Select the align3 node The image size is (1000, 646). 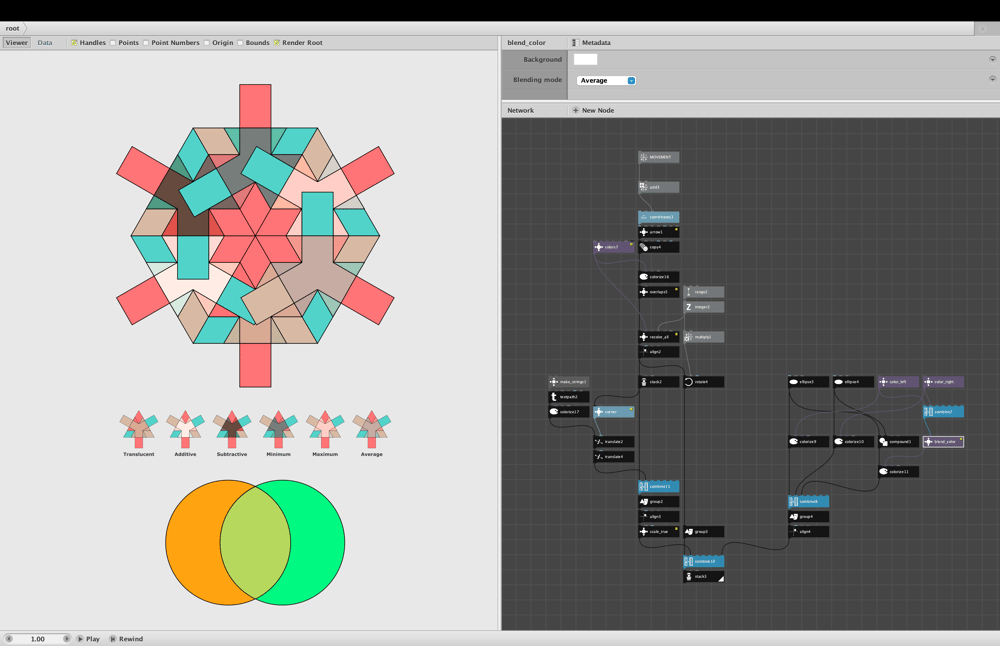point(659,517)
